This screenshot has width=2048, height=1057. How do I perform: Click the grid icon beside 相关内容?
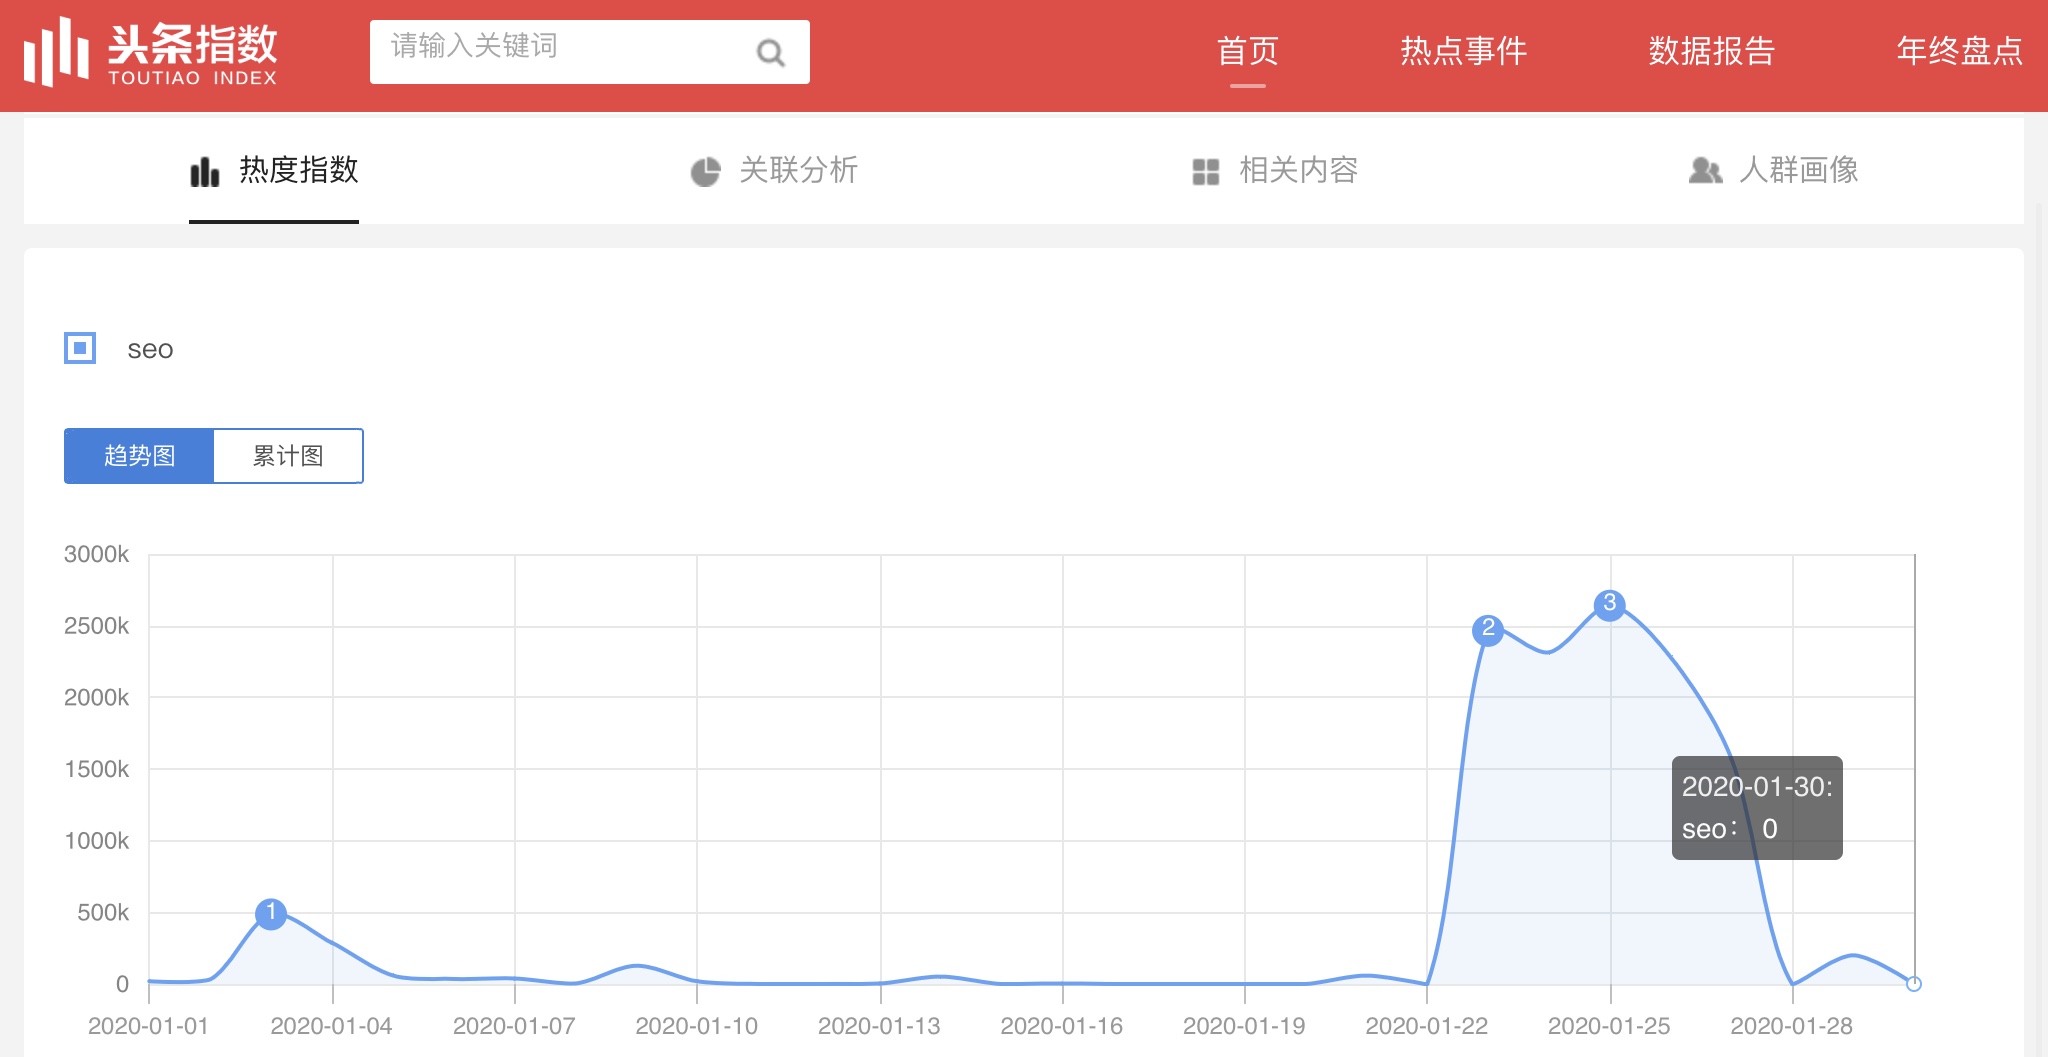point(1206,172)
